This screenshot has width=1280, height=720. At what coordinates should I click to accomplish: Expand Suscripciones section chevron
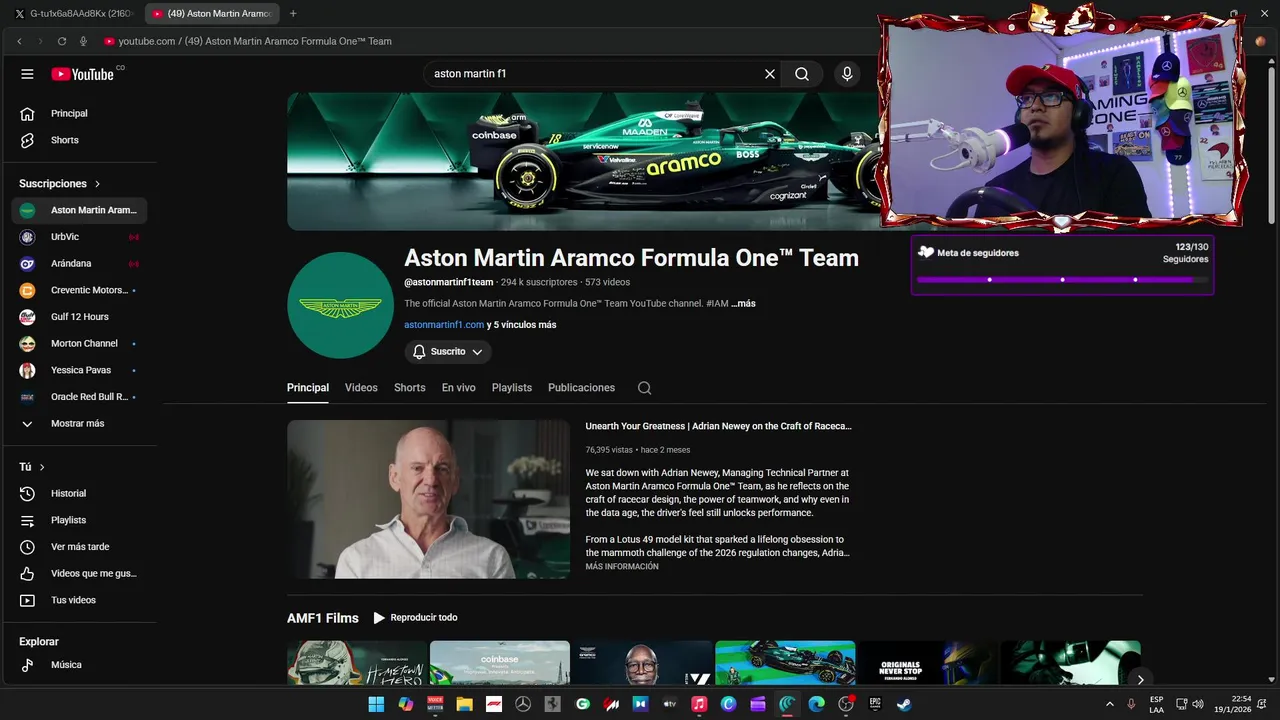click(97, 184)
